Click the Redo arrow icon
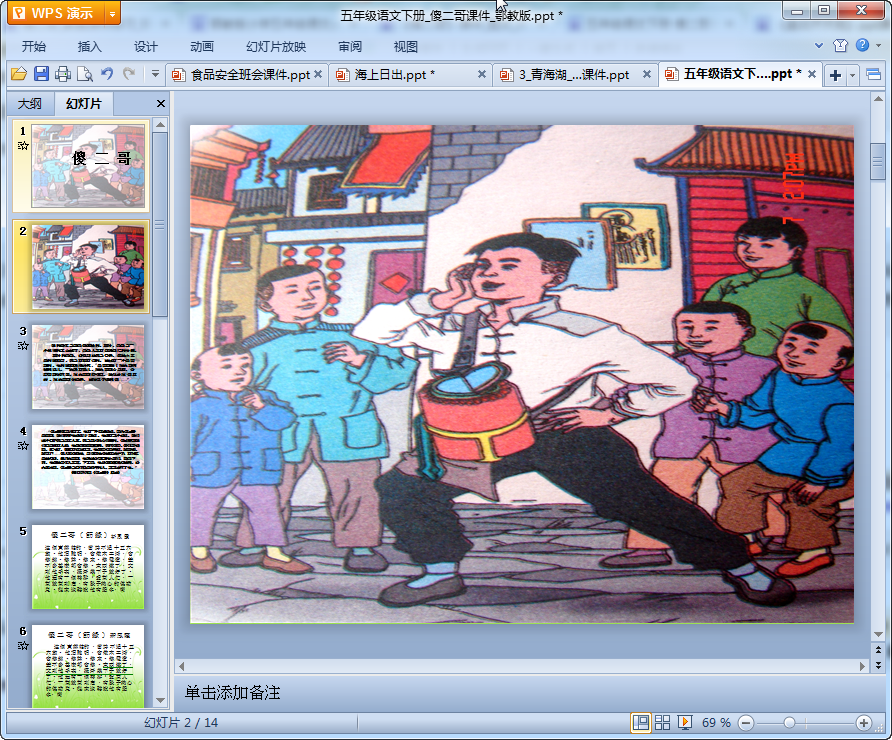 click(x=129, y=74)
